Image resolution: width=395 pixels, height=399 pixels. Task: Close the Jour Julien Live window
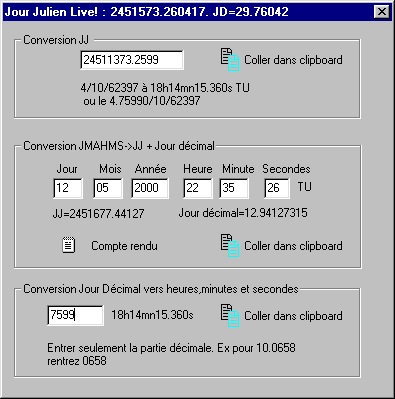[382, 12]
